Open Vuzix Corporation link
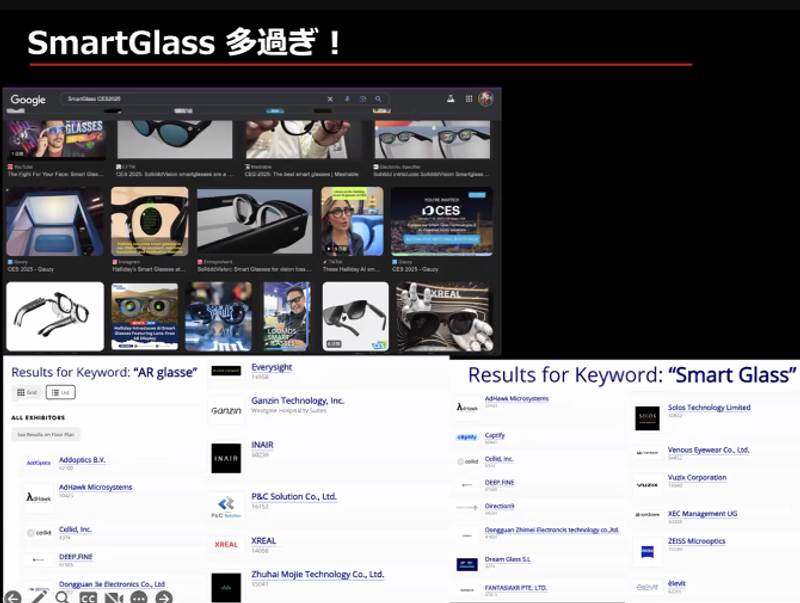The image size is (800, 603). click(697, 478)
